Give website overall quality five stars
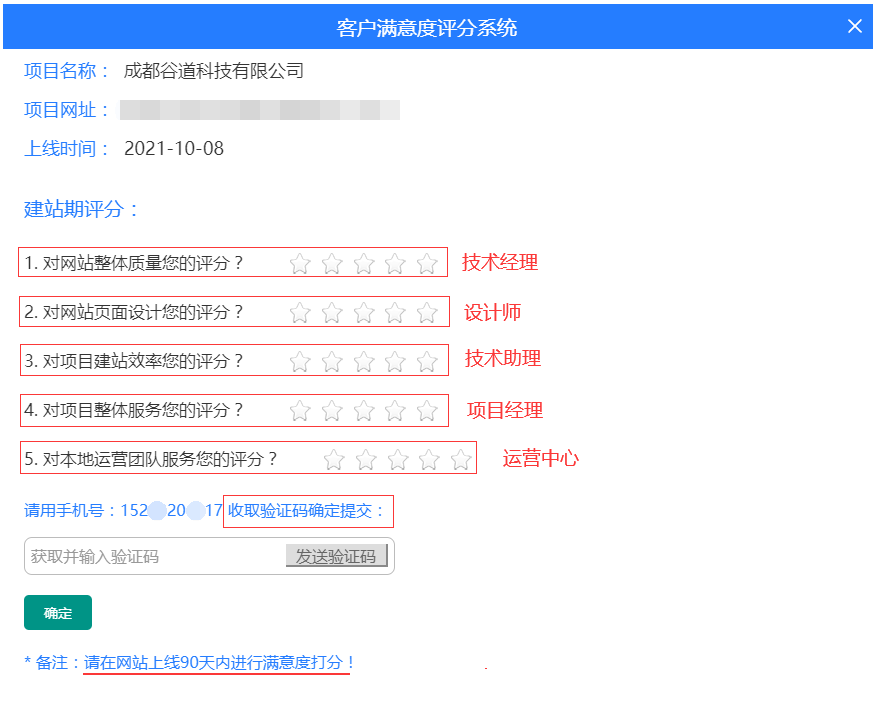 click(x=427, y=264)
